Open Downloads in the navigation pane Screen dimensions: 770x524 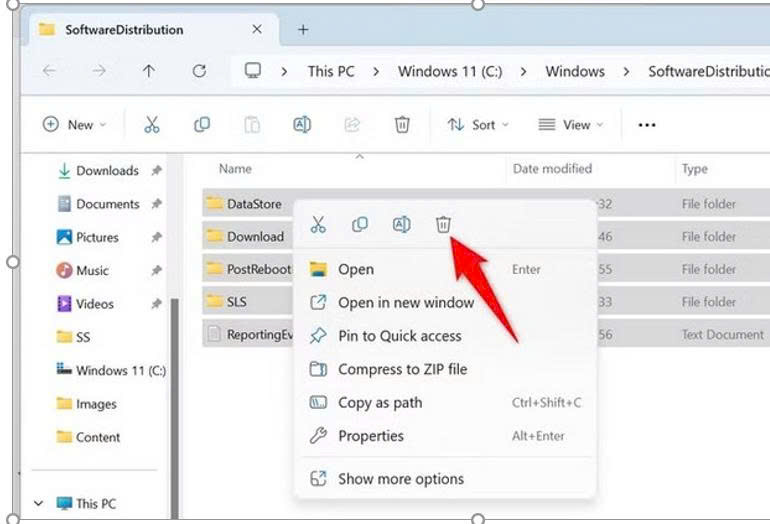coord(98,170)
